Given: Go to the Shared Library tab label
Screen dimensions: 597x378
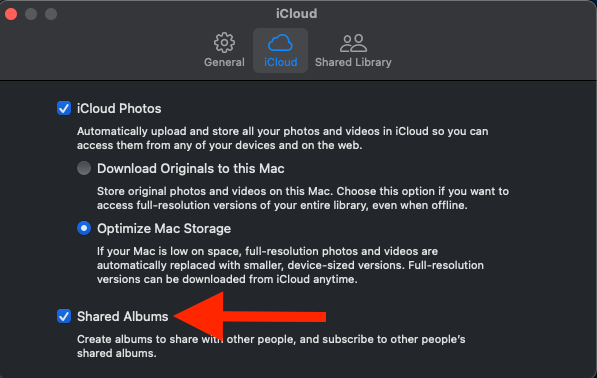Looking at the screenshot, I should [x=353, y=62].
